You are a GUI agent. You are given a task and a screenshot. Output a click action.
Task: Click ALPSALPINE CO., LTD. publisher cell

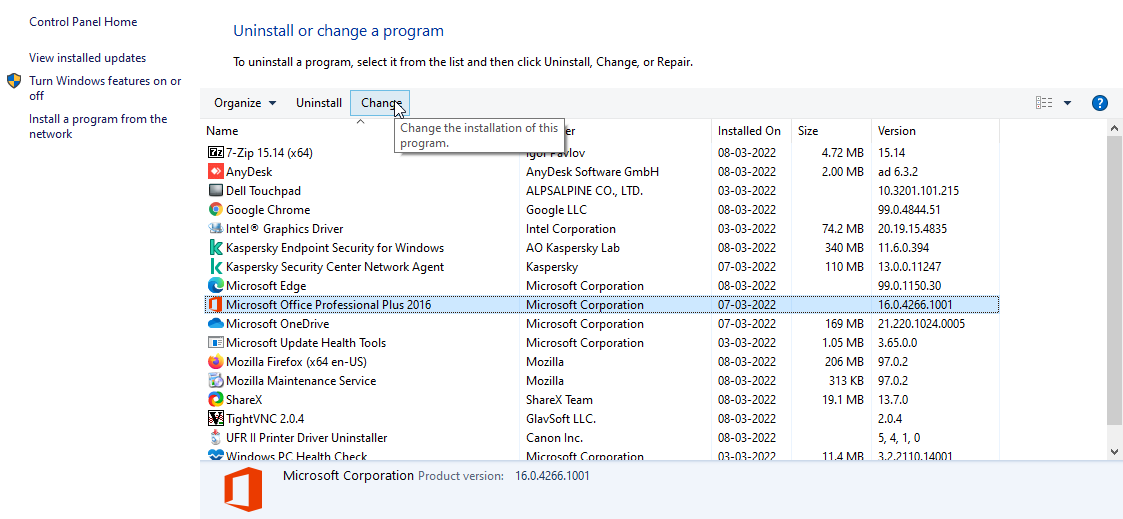point(584,190)
